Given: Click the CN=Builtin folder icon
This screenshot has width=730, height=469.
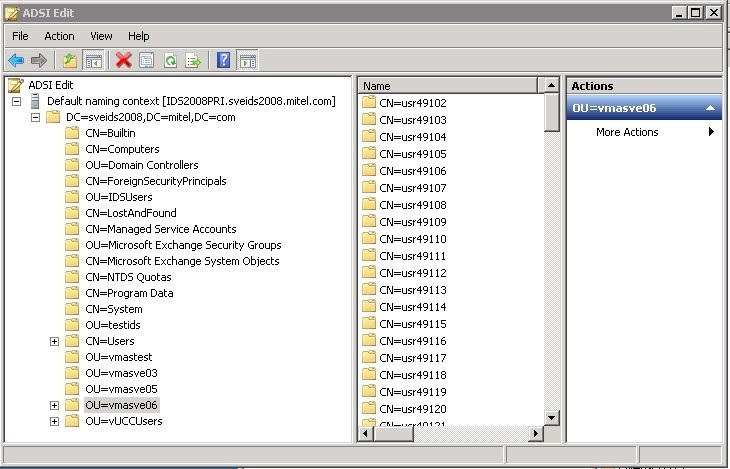Looking at the screenshot, I should click(72, 133).
